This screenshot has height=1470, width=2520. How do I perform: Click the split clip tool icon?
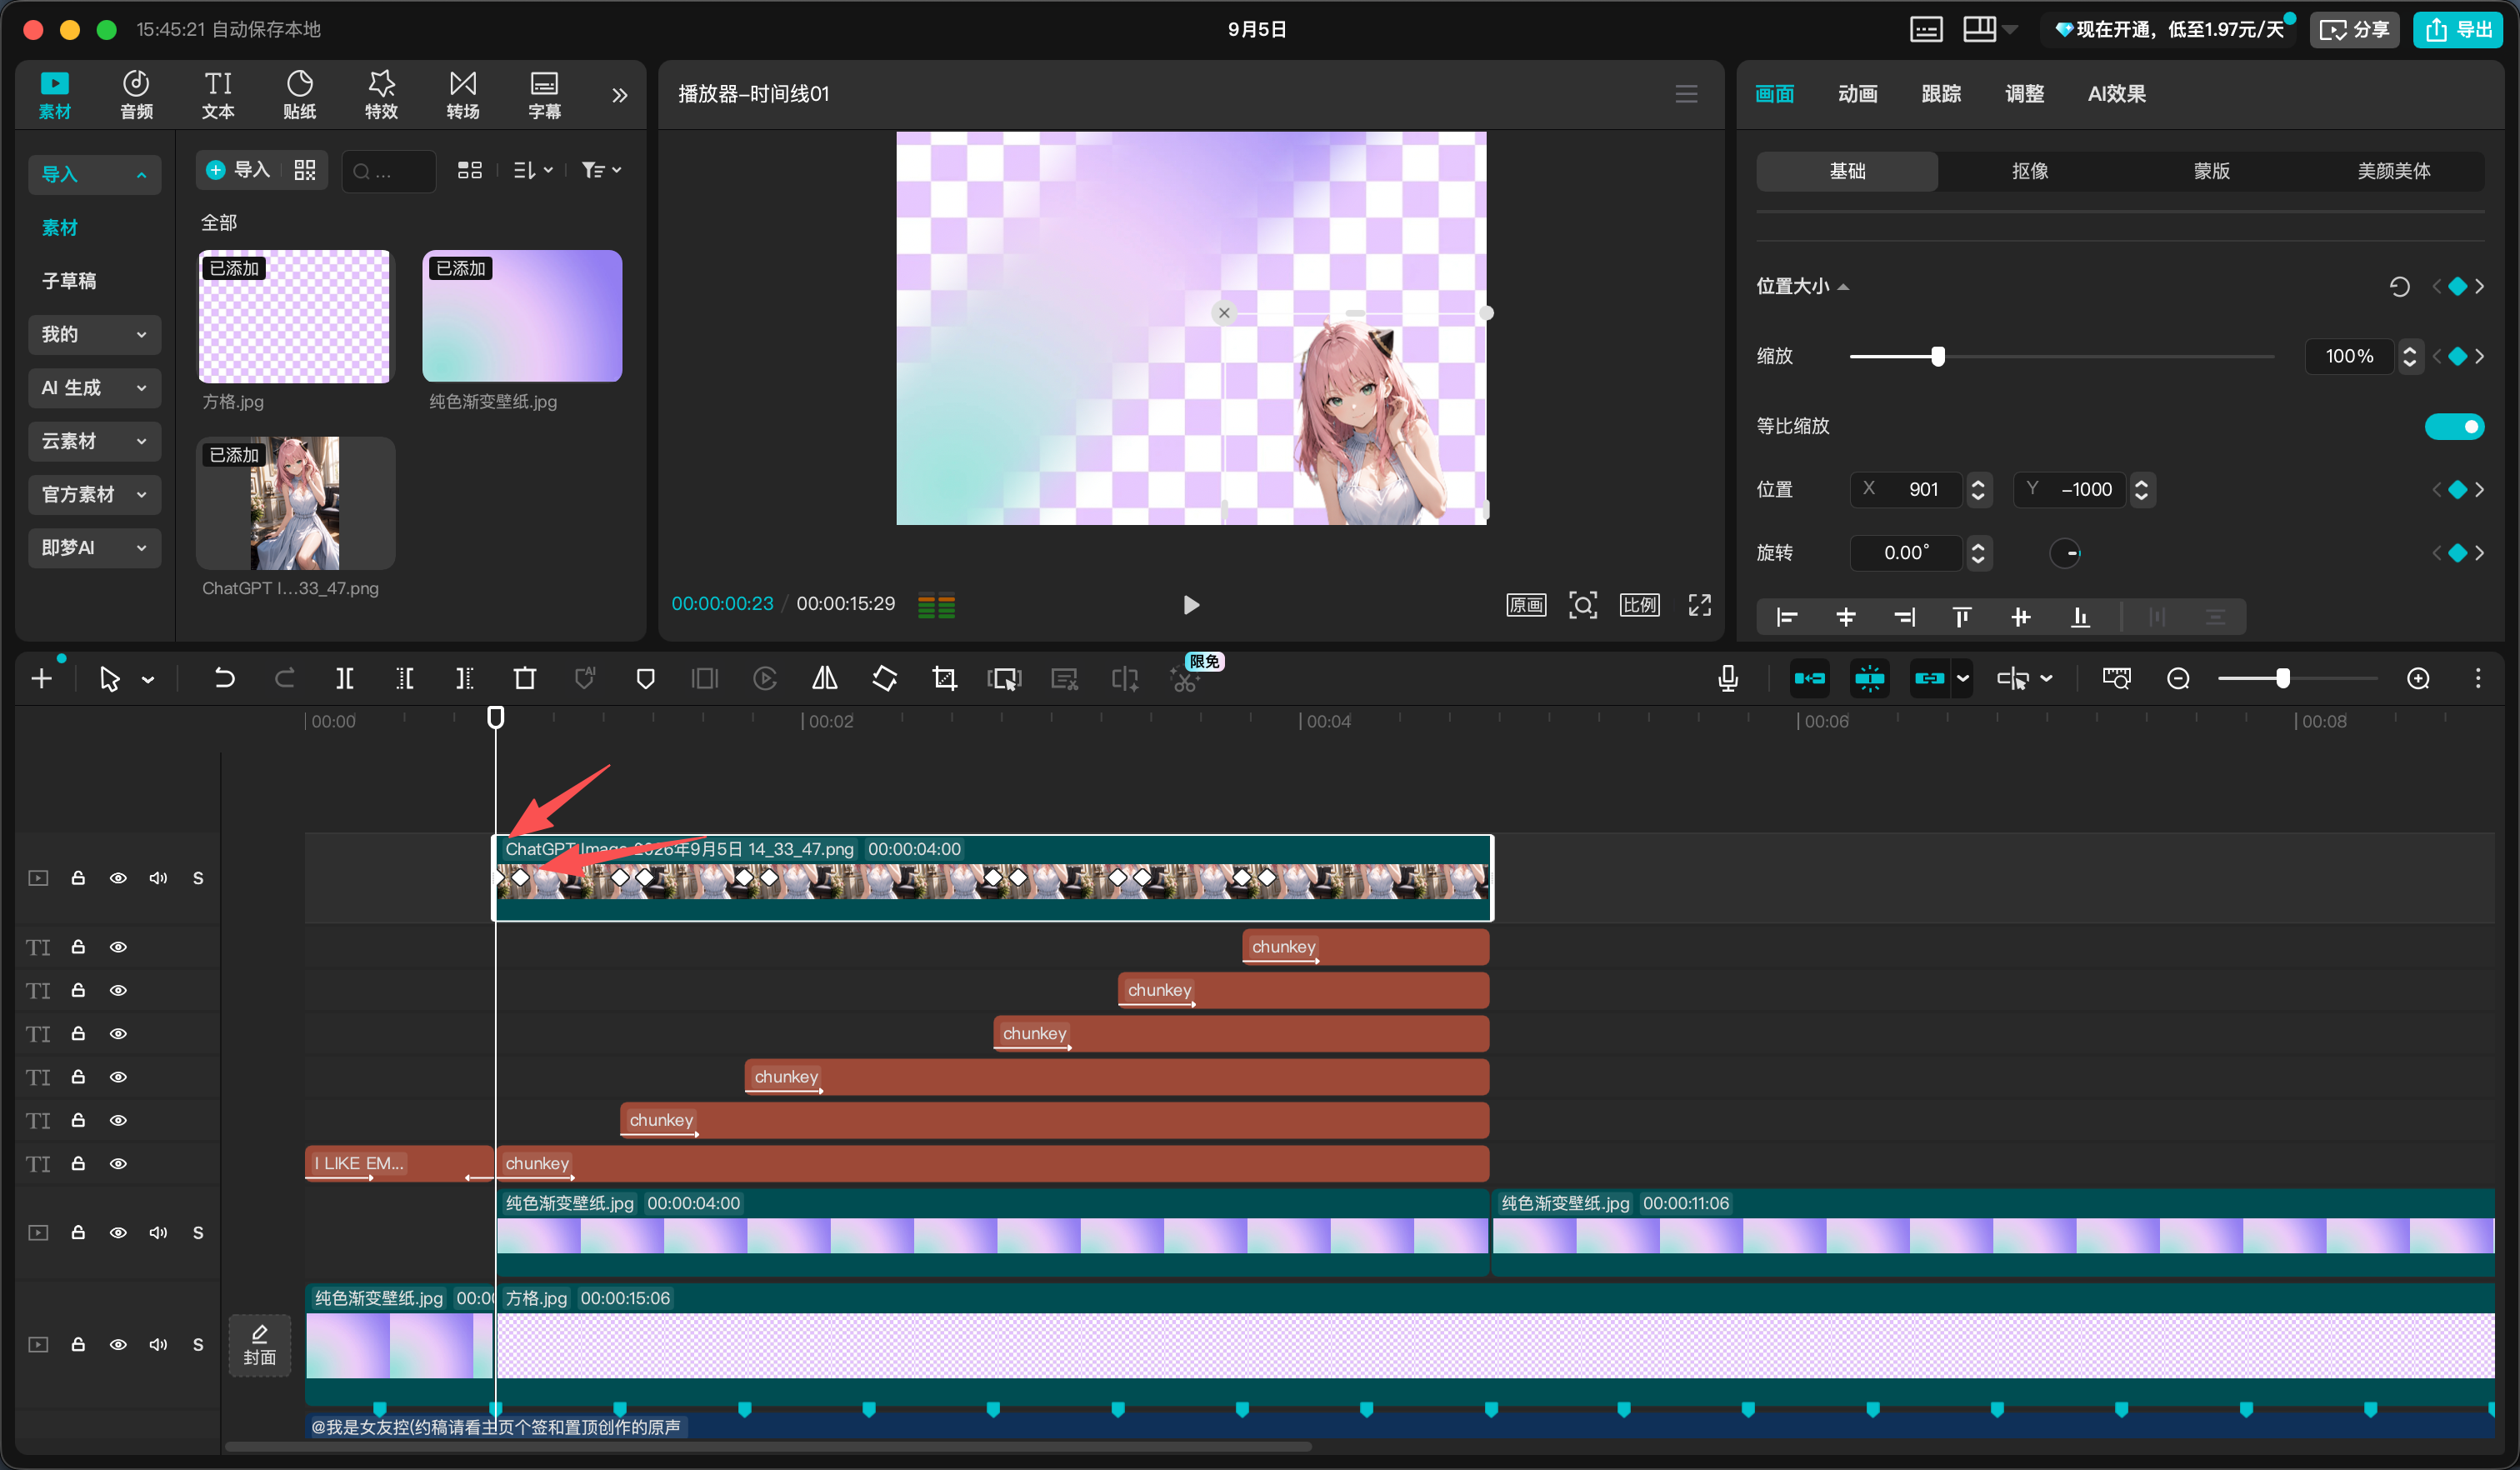click(344, 679)
